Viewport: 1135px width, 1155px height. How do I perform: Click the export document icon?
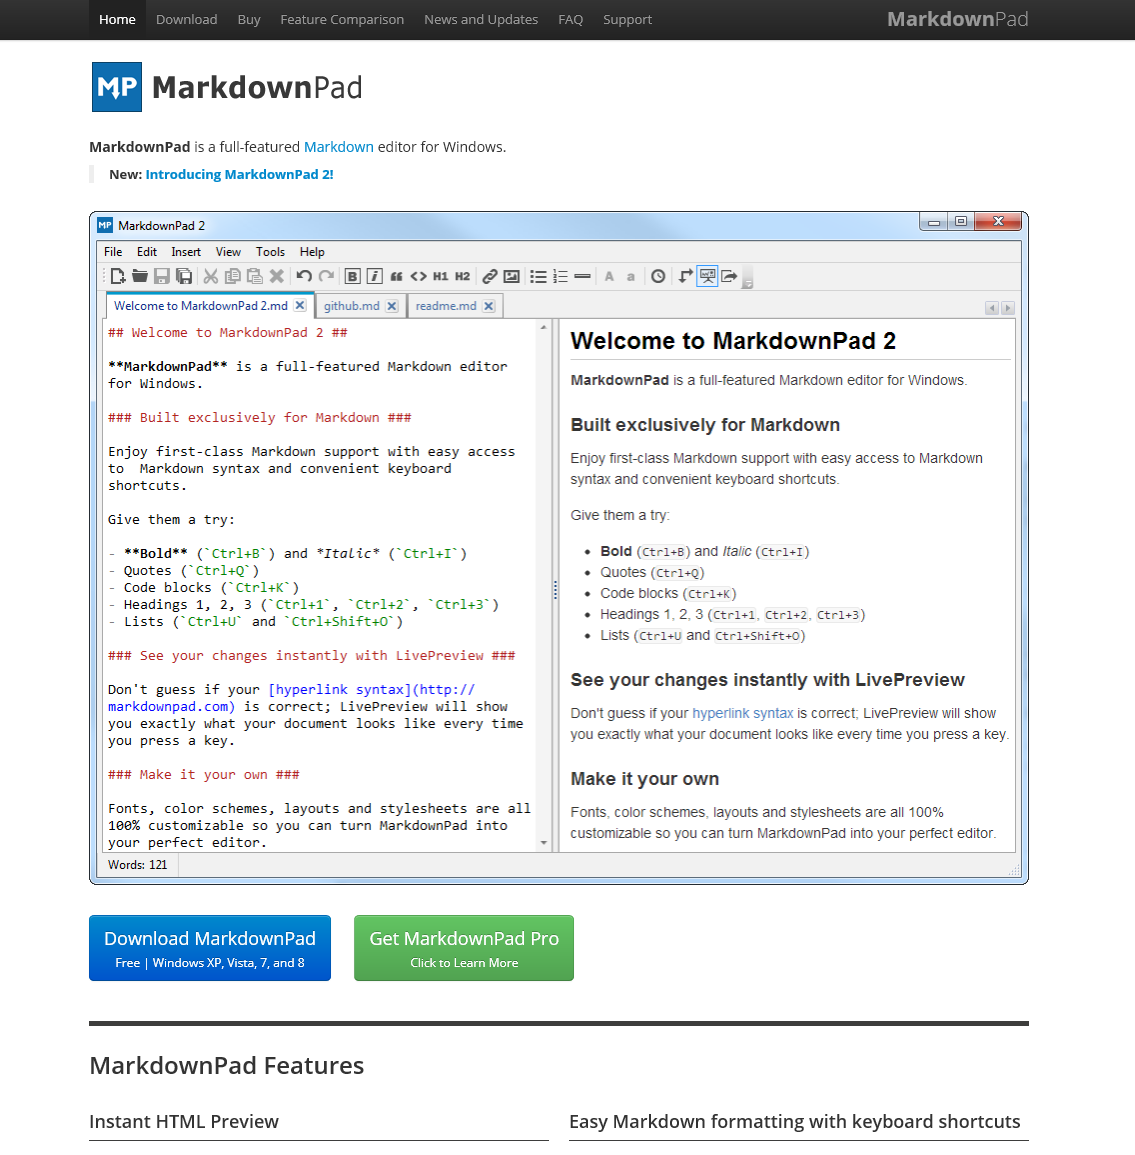click(729, 276)
